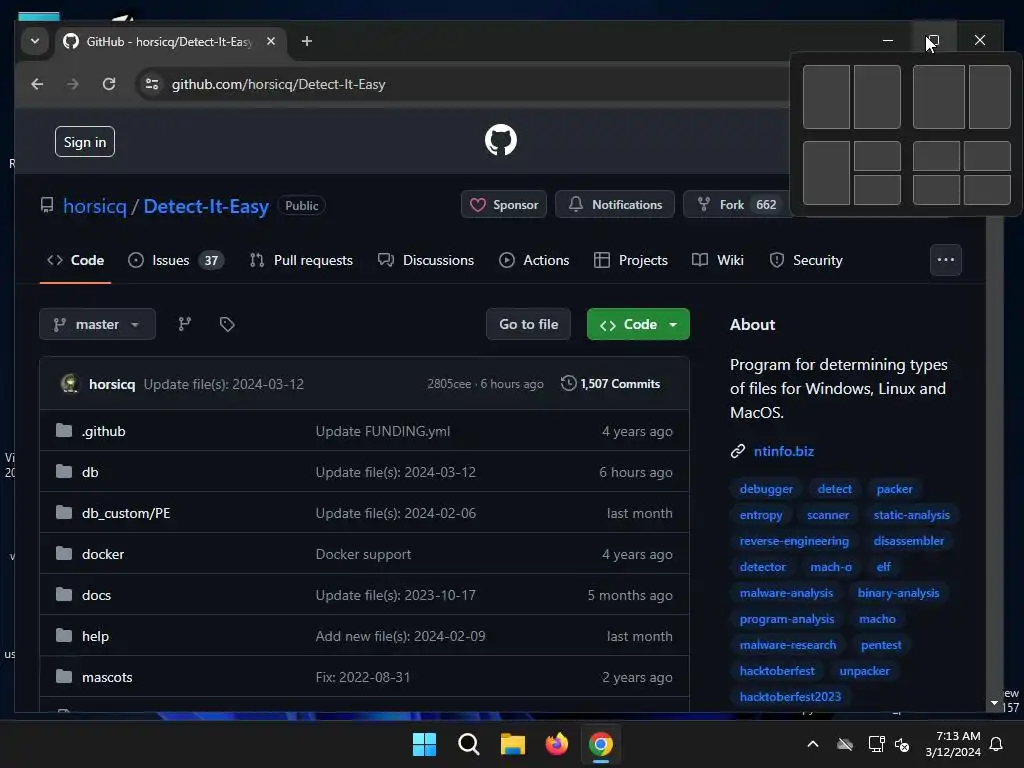Click the page scrollbar down arrow
Viewport: 1024px width, 768px height.
click(x=994, y=703)
